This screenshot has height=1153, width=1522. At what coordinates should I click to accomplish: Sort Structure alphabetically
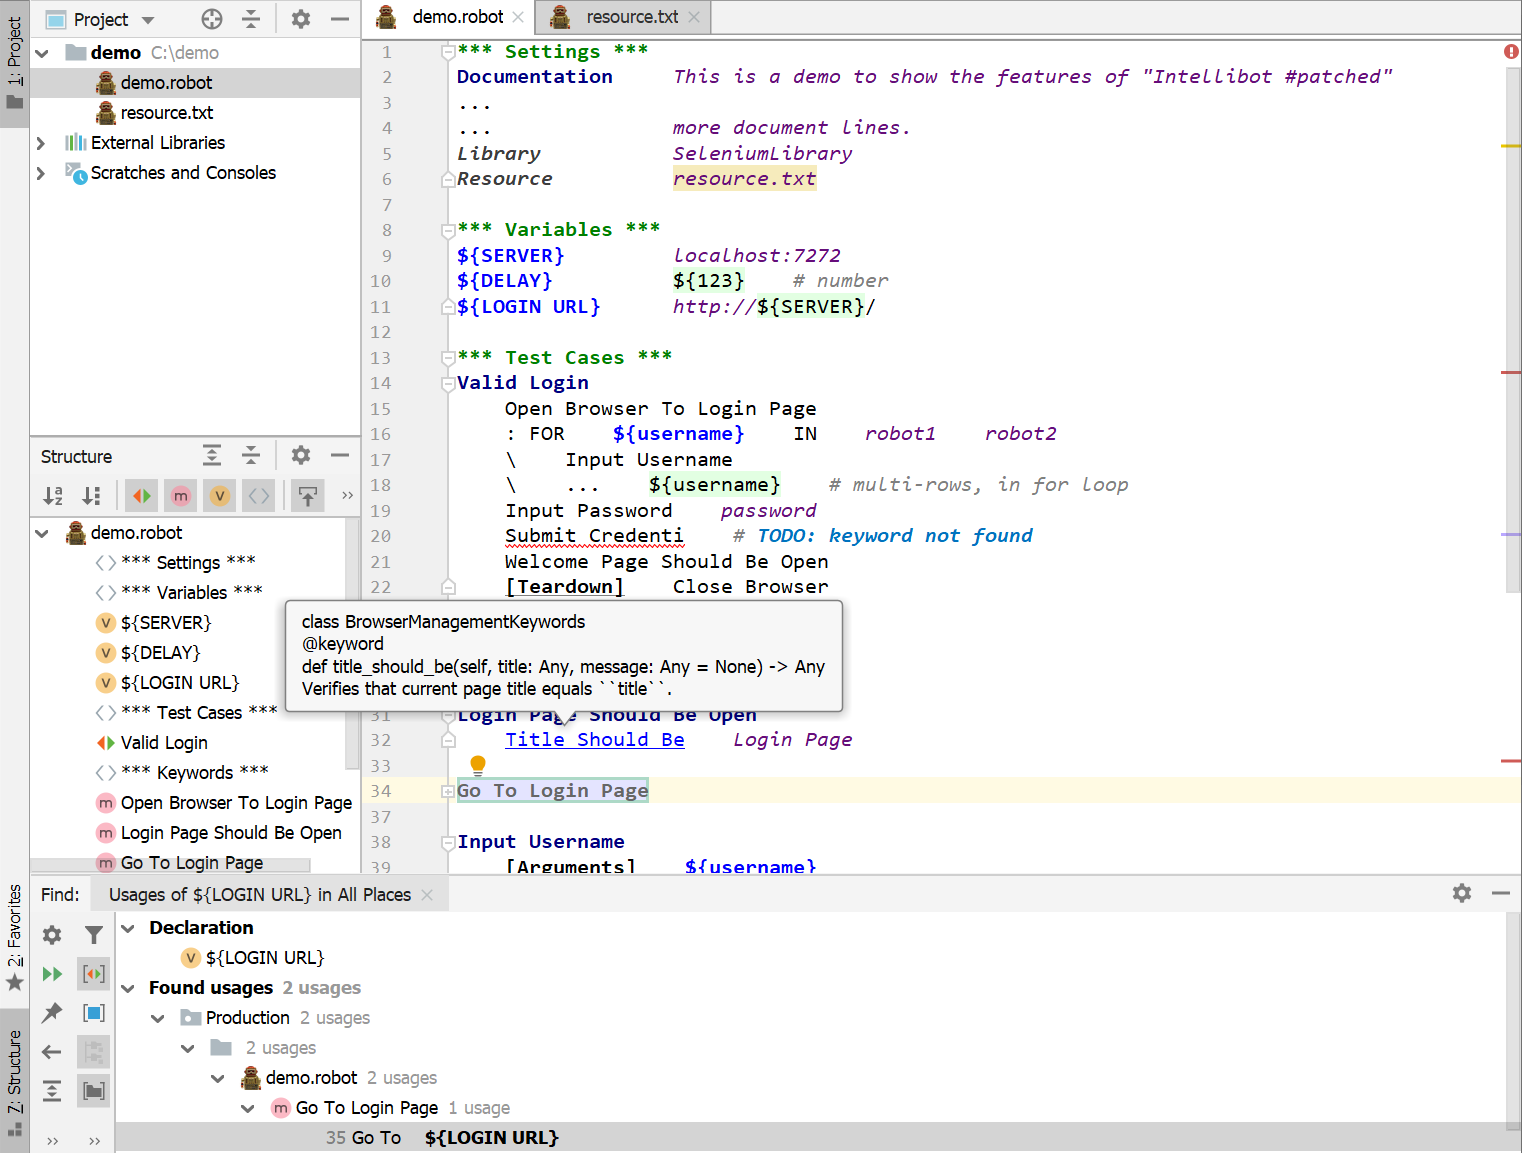click(x=53, y=495)
